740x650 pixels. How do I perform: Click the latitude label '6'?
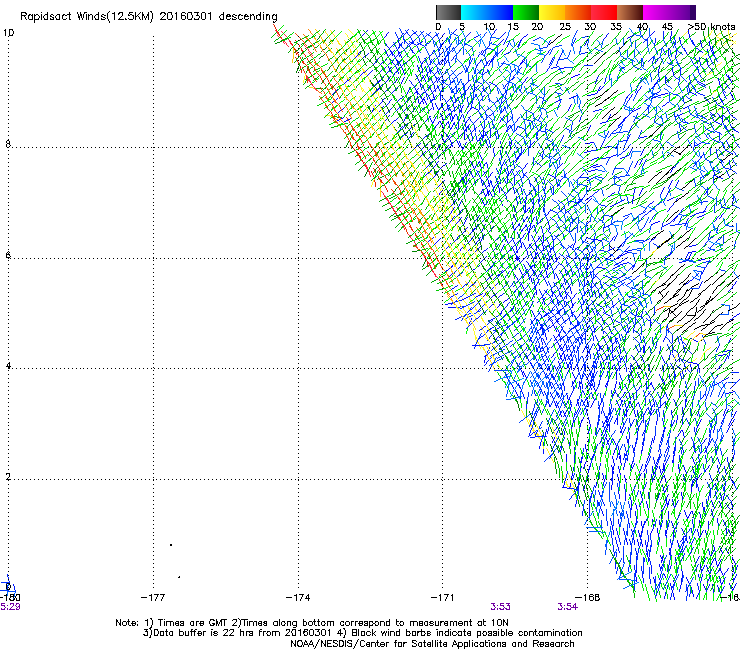(x=8, y=255)
